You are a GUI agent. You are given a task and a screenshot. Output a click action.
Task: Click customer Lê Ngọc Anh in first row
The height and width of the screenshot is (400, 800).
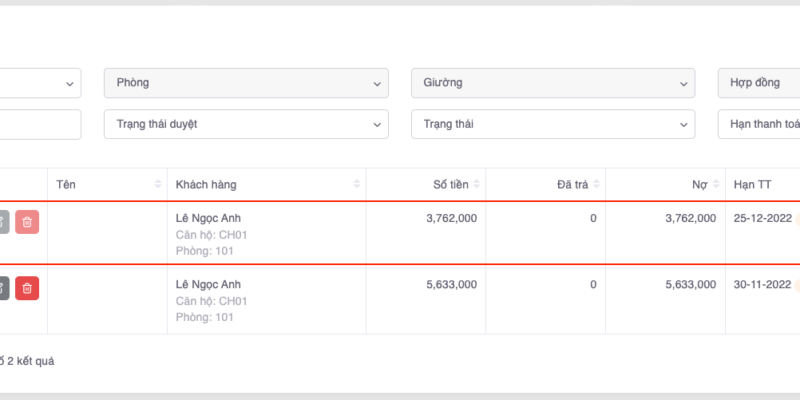pyautogui.click(x=208, y=218)
